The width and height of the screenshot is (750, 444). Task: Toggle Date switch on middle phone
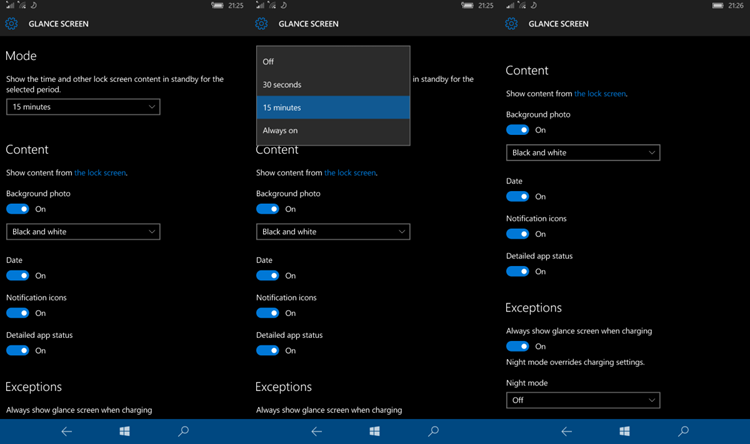point(268,276)
